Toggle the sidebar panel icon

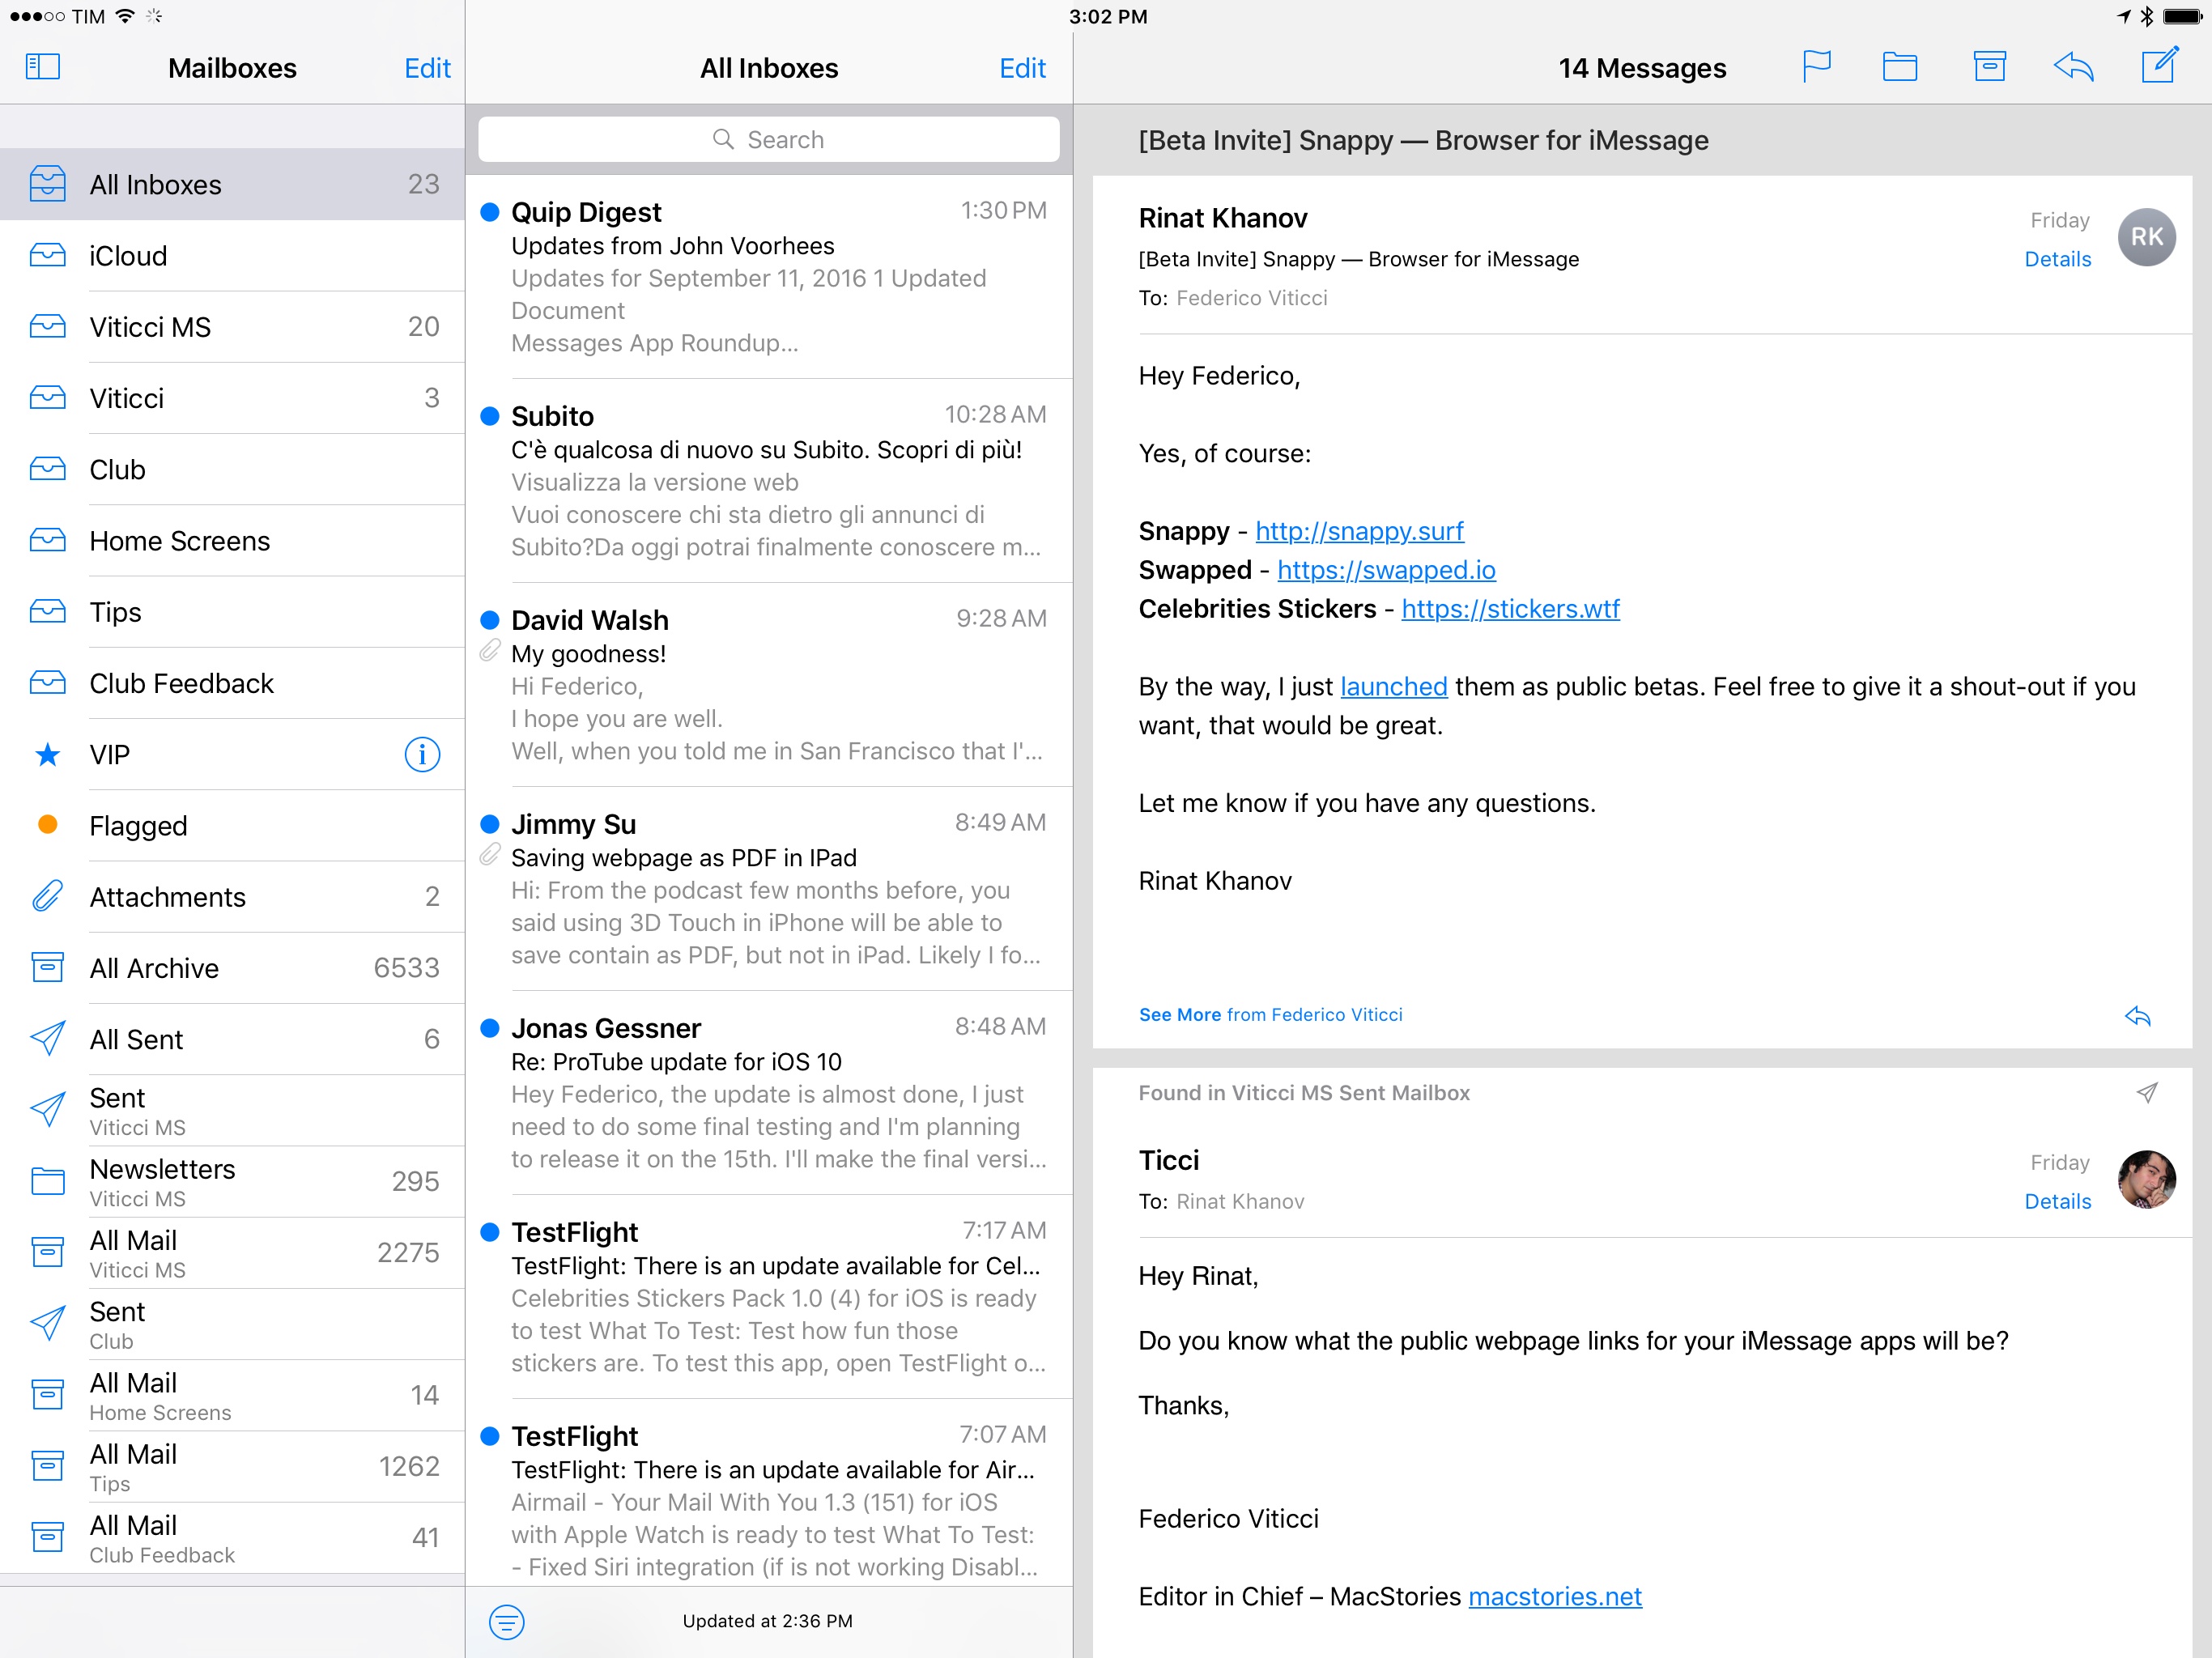click(x=43, y=67)
